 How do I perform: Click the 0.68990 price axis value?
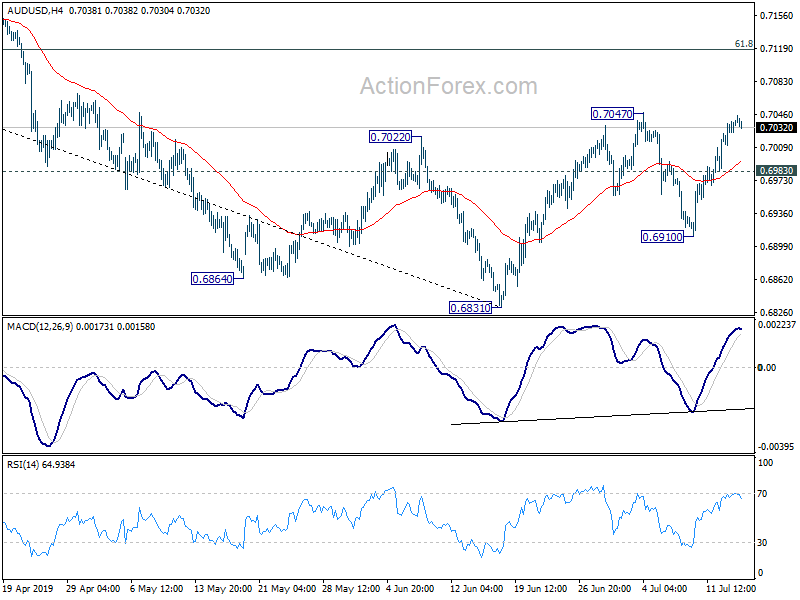(777, 246)
